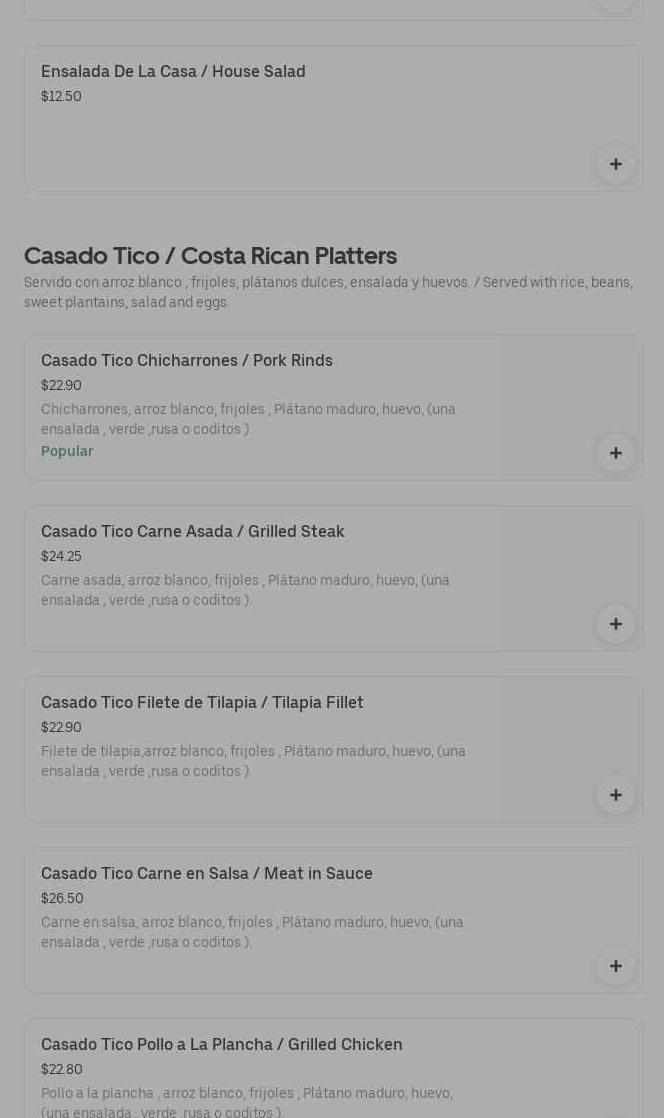The width and height of the screenshot is (664, 1118).
Task: Add Tilapia Fillet platter using plus icon
Action: [615, 795]
